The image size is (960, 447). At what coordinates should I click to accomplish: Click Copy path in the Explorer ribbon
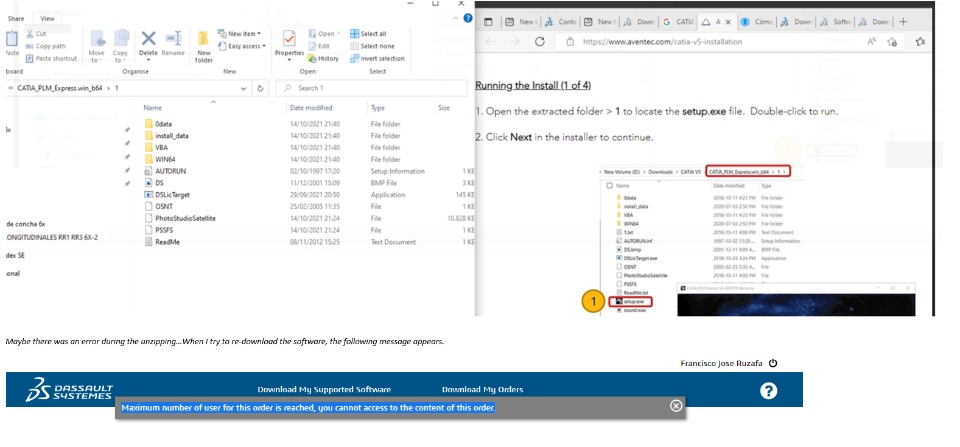click(x=46, y=46)
